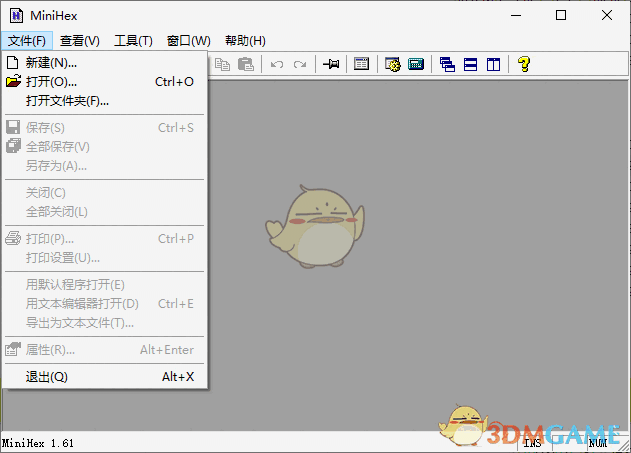
Task: Open the 查看(V) menu
Action: [80, 41]
